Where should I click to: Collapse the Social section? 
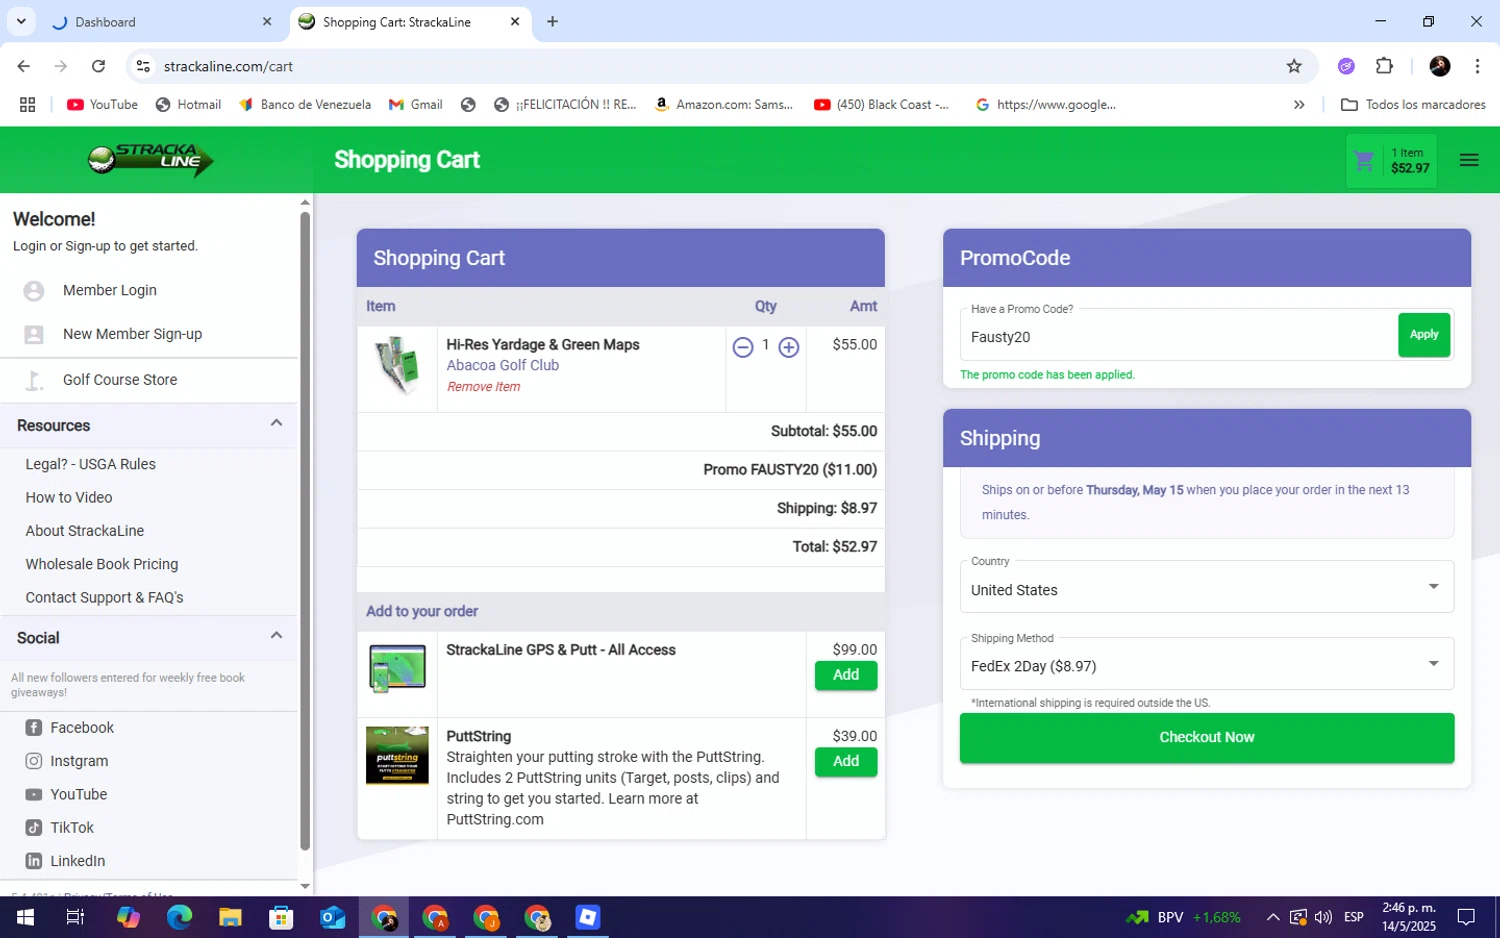276,636
